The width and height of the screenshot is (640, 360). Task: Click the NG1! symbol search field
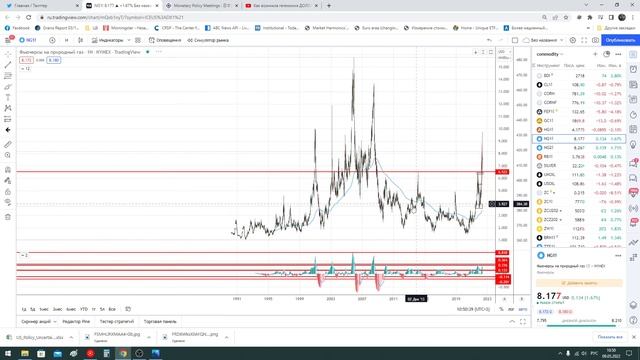[29, 40]
